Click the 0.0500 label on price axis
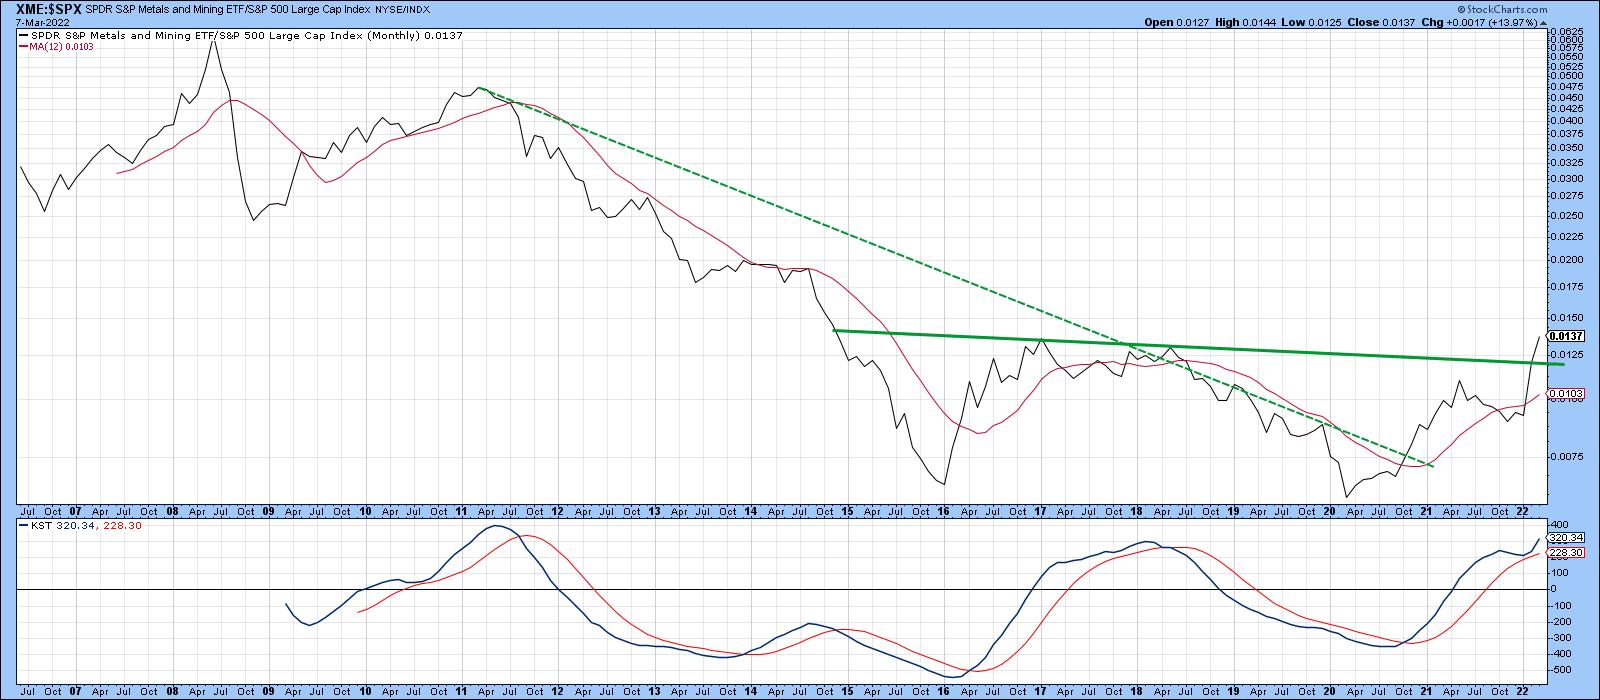Screen dimensions: 1600x700 pos(1566,75)
